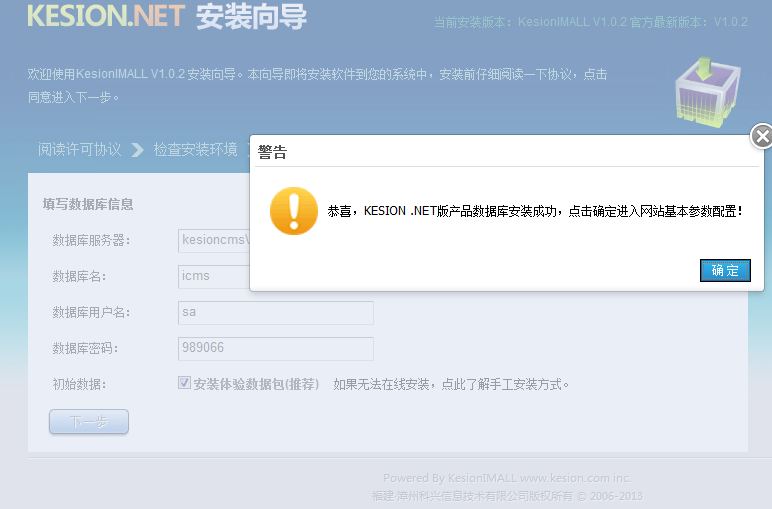
Task: Click the yellow exclamation warning icon
Action: pos(294,211)
